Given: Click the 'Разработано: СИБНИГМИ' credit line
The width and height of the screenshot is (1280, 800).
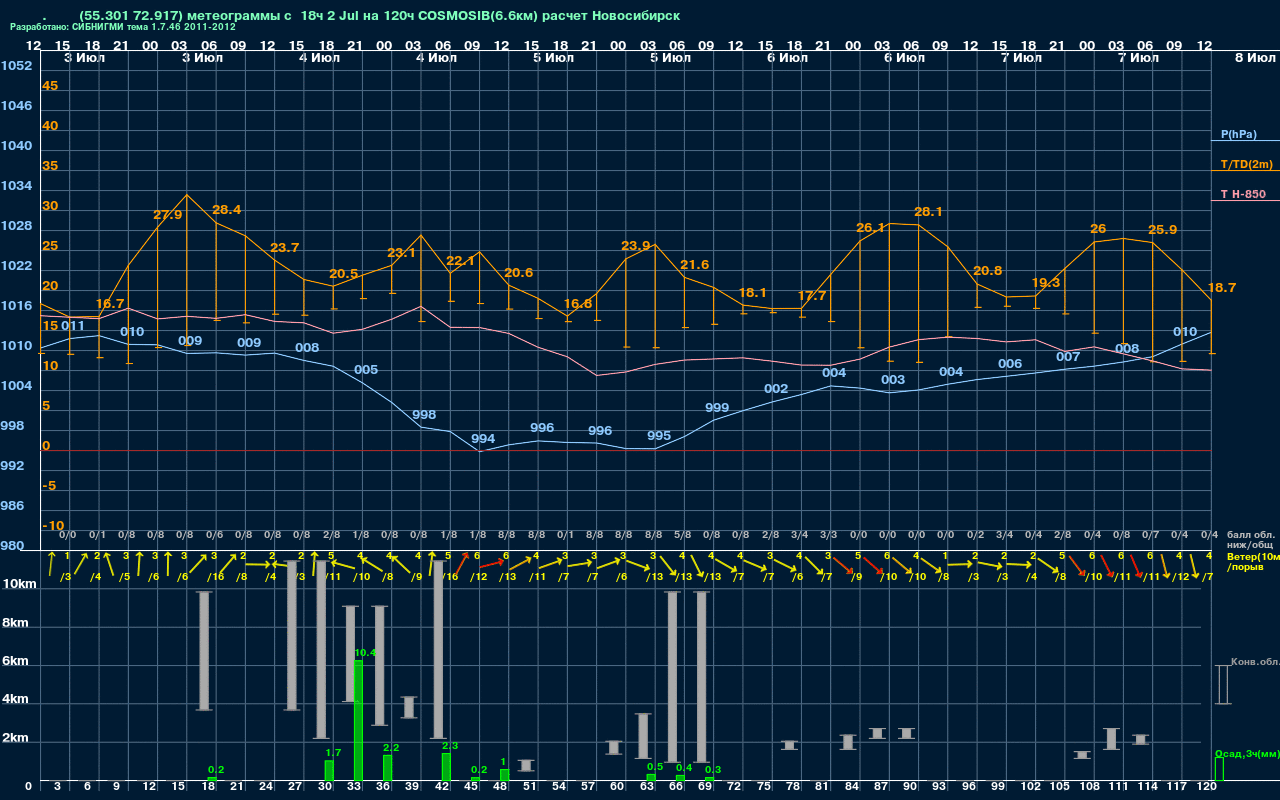Looking at the screenshot, I should 123,27.
